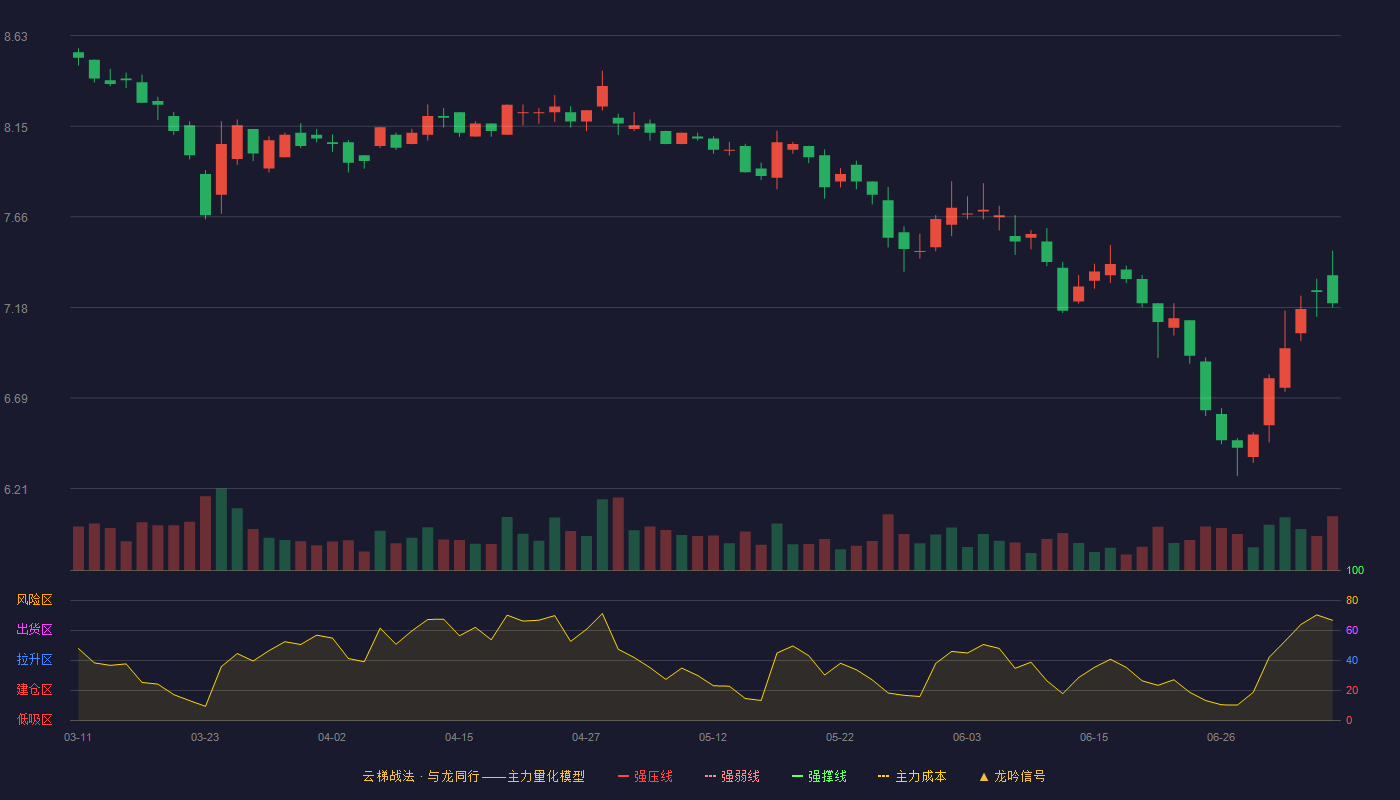This screenshot has height=800, width=1400.
Task: Click the 龙吟信号 triangle legend icon
Action: [983, 776]
